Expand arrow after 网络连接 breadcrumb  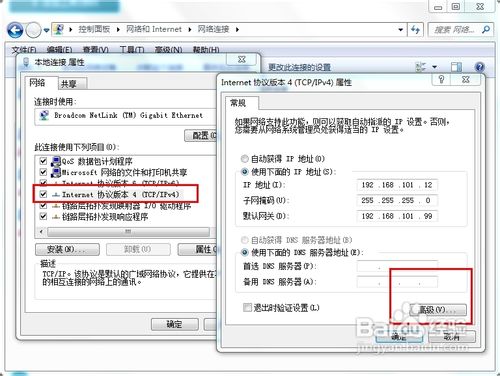(237, 30)
